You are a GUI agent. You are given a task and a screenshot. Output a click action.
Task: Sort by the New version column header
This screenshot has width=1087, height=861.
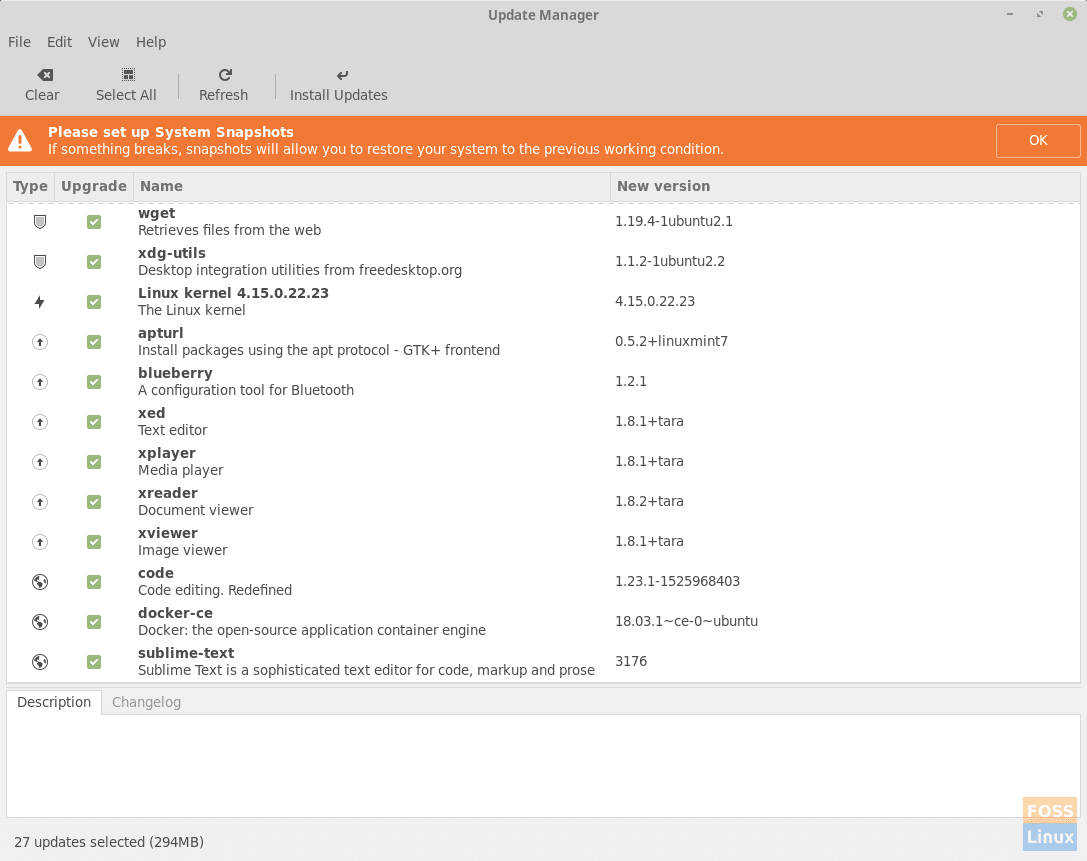tap(845, 186)
